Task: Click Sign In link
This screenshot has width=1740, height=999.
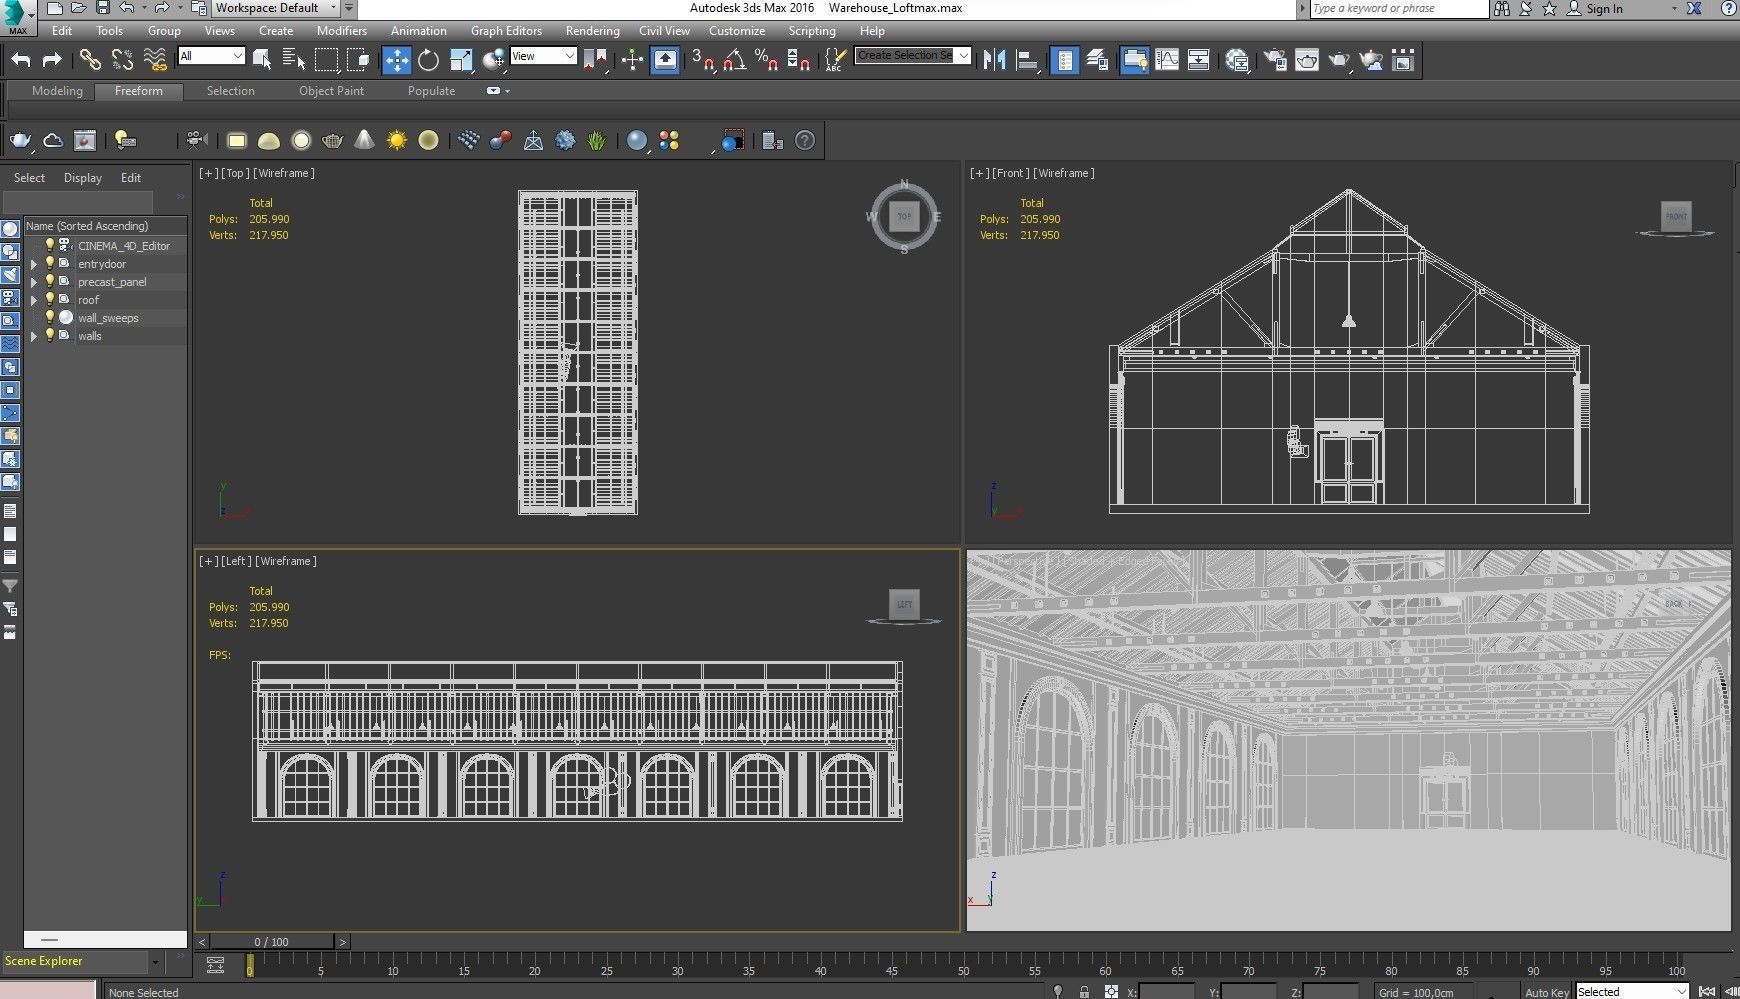Action: click(x=1604, y=9)
